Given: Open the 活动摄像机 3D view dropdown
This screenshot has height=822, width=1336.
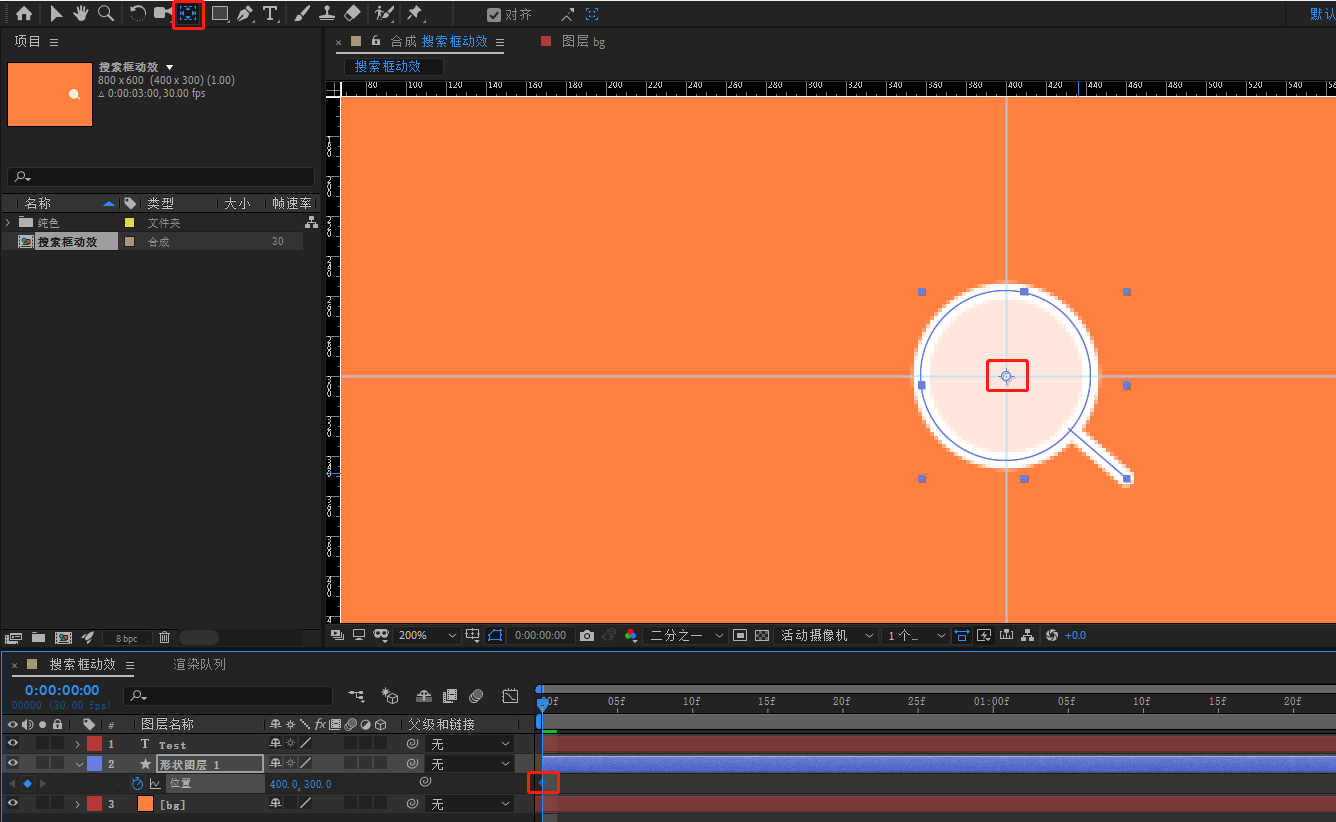Looking at the screenshot, I should point(826,635).
